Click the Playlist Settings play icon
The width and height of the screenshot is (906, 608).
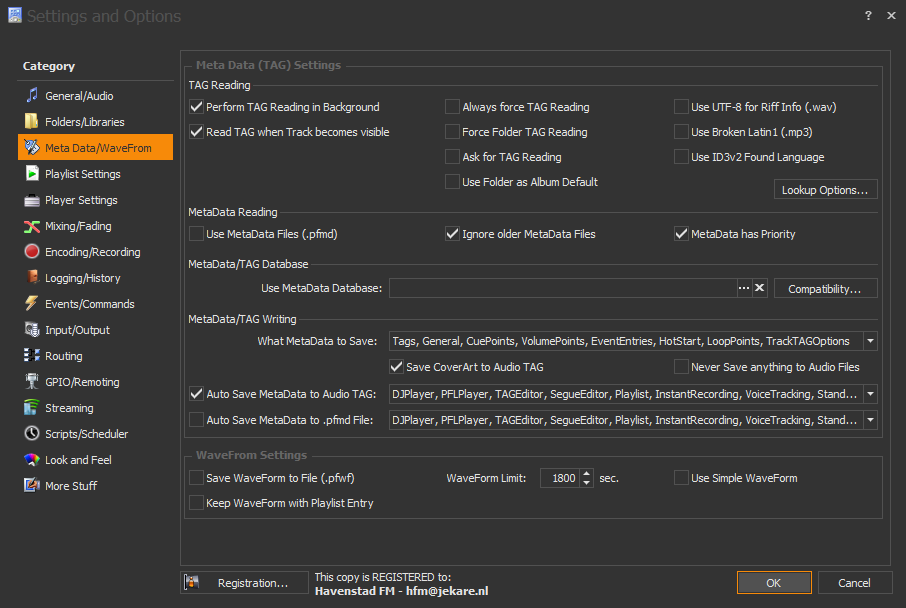[32, 173]
